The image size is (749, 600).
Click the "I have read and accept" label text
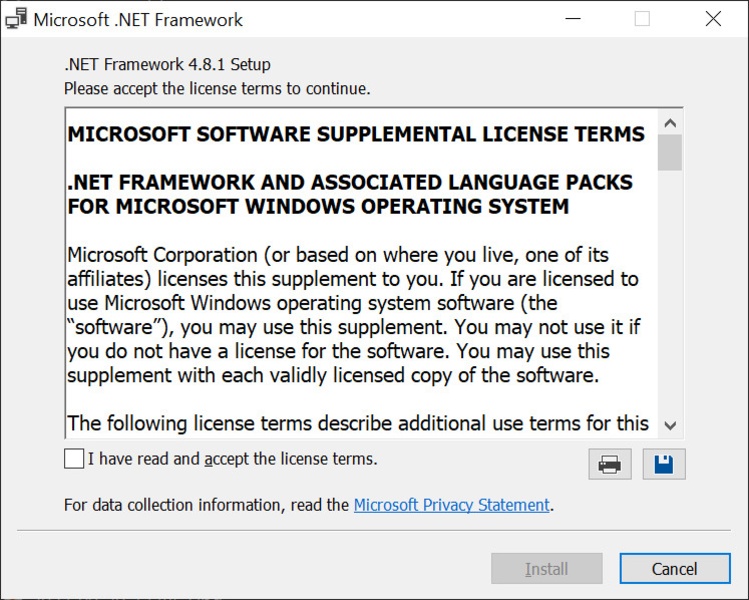(232, 460)
